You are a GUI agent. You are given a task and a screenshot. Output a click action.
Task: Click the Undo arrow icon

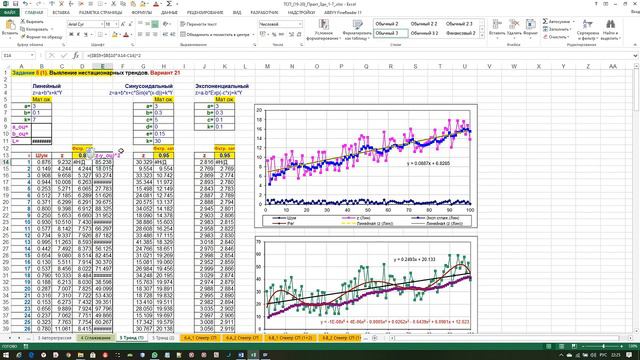point(25,4)
